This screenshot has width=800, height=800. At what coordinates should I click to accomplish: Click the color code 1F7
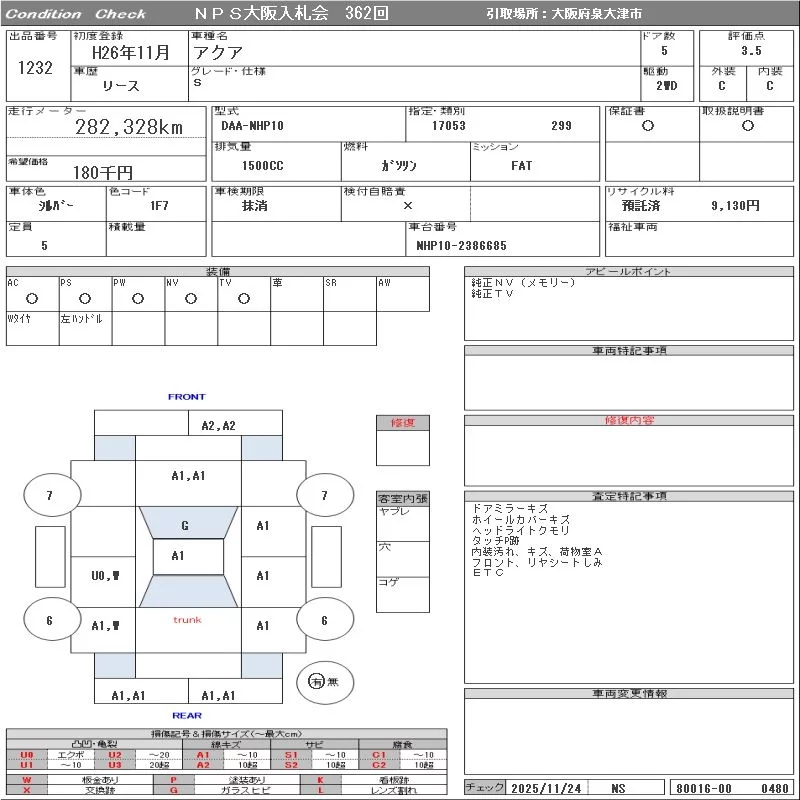[x=159, y=206]
